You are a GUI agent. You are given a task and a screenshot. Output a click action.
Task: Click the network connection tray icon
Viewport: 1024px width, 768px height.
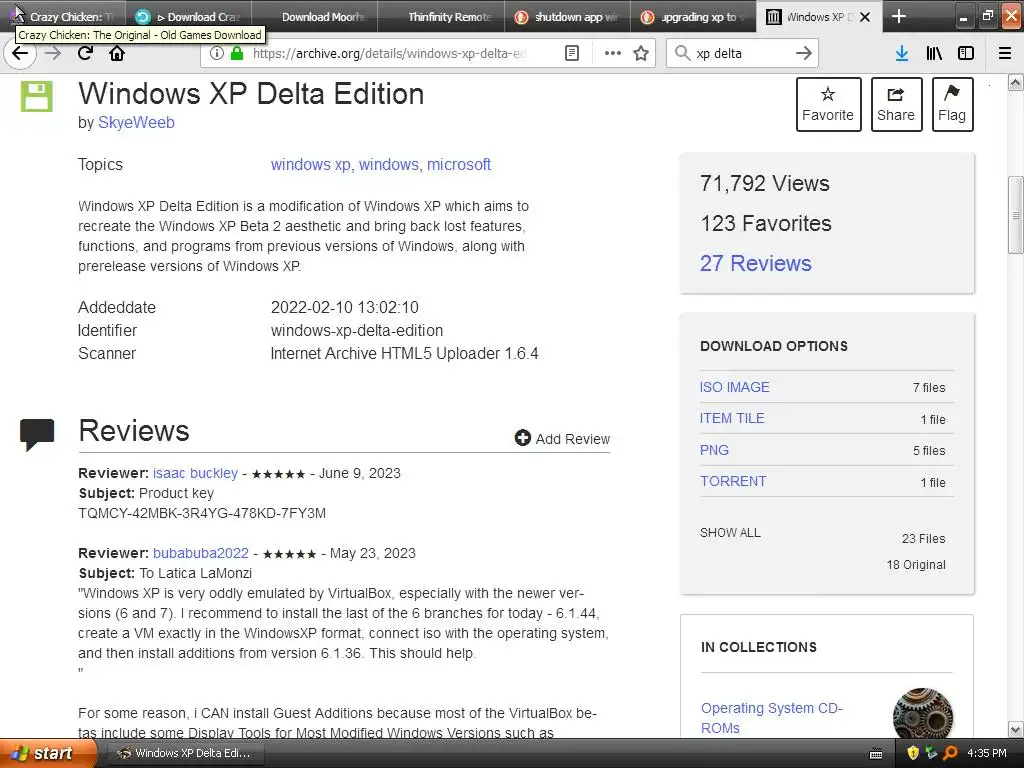tap(931, 753)
